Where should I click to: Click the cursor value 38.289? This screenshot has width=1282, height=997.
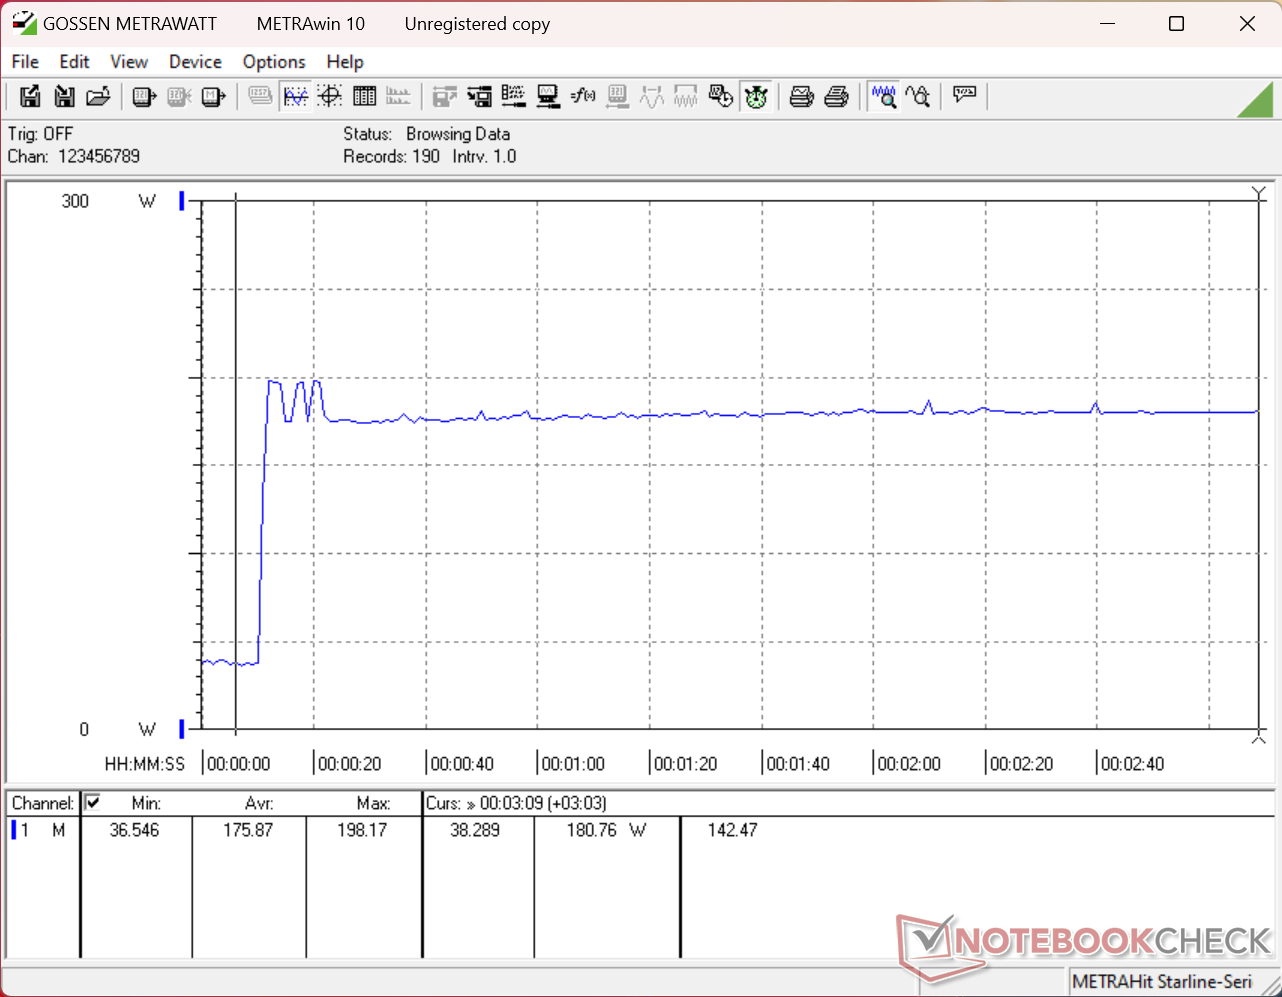click(x=474, y=830)
